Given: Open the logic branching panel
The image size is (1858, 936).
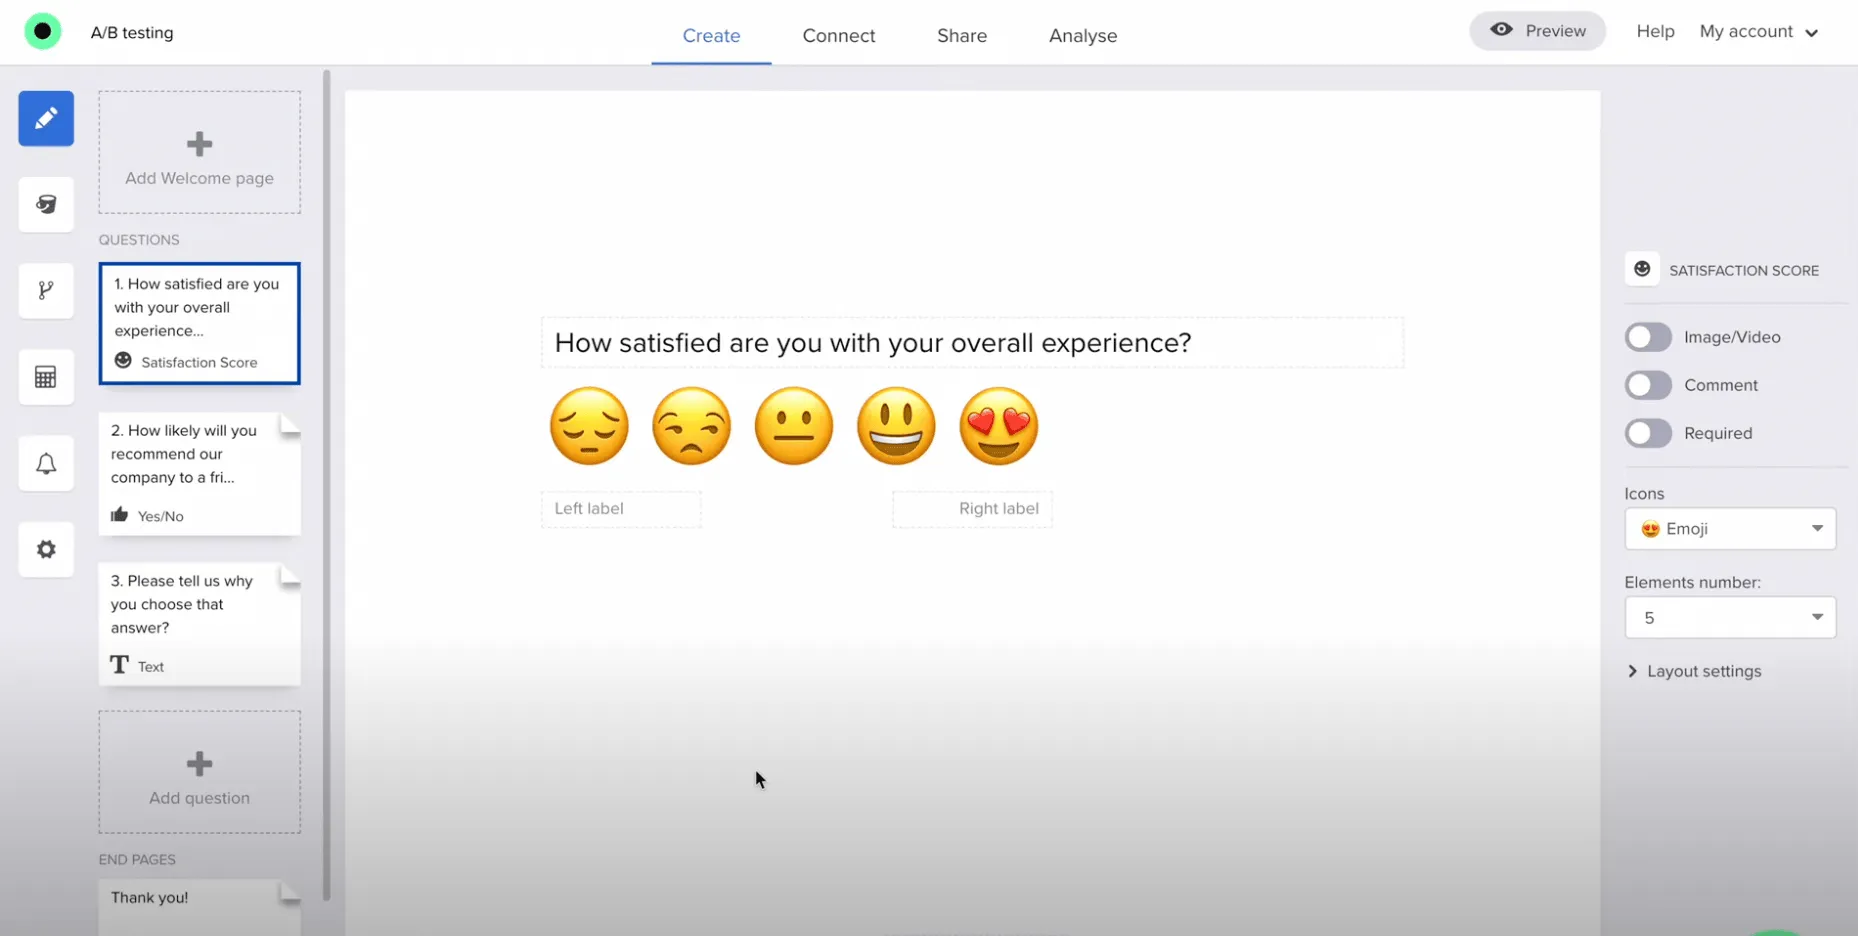Looking at the screenshot, I should coord(46,291).
